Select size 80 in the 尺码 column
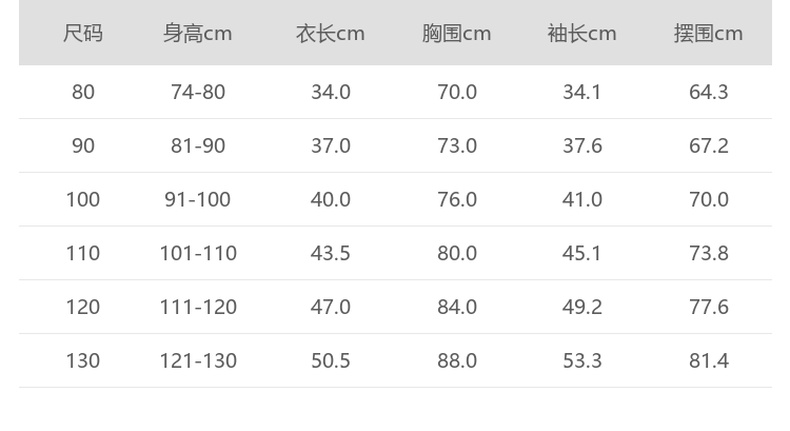 pyautogui.click(x=83, y=92)
